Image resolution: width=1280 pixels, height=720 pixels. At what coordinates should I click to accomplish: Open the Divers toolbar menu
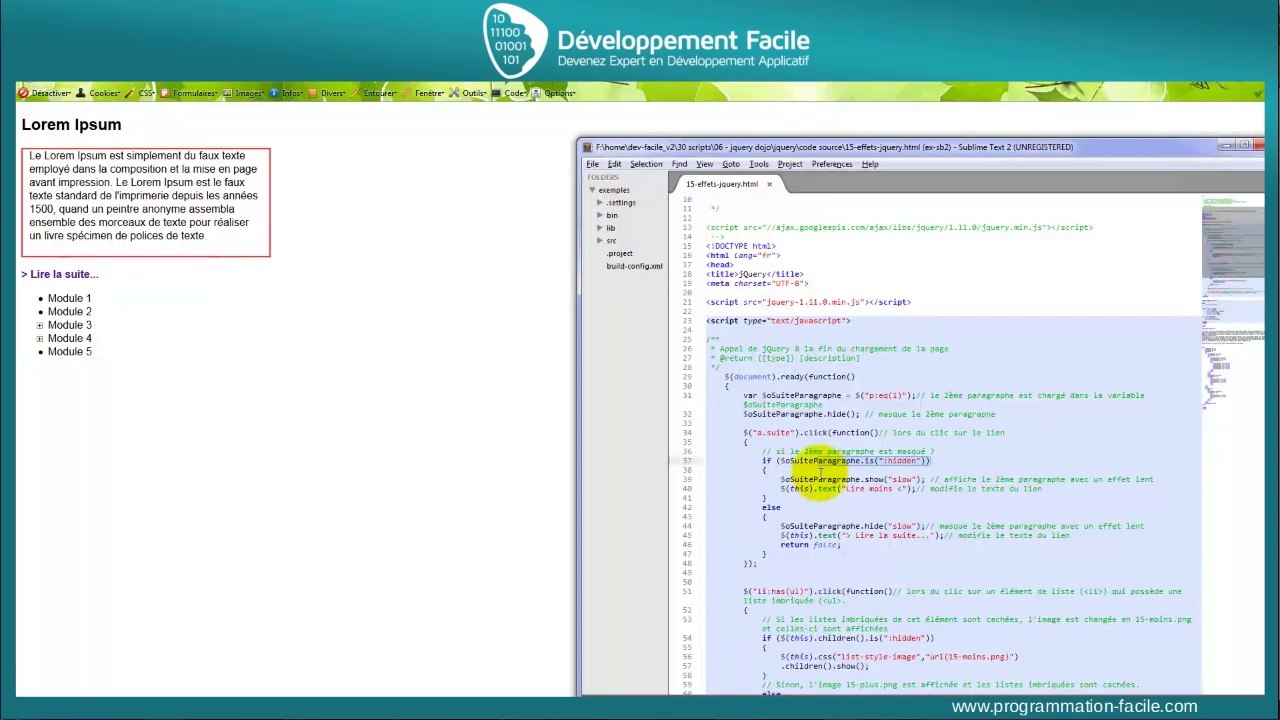pos(327,93)
